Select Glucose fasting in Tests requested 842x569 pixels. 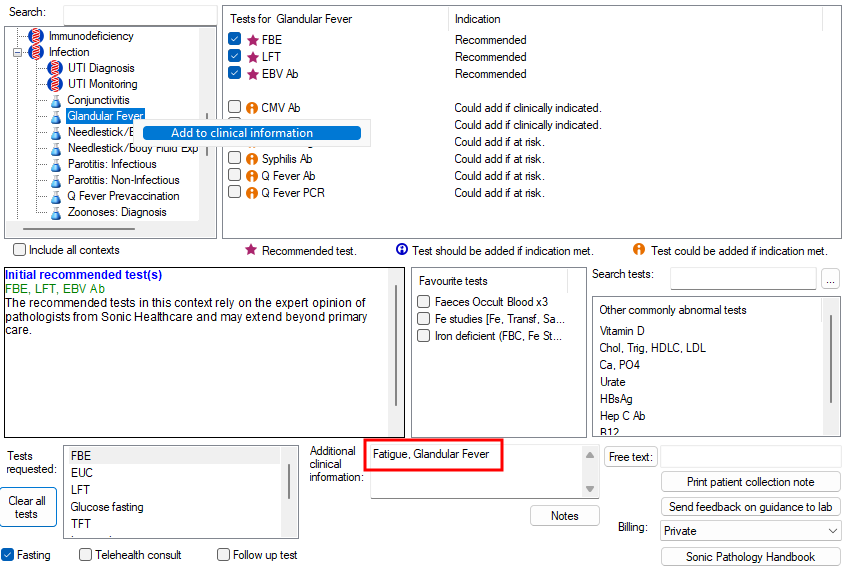(107, 507)
